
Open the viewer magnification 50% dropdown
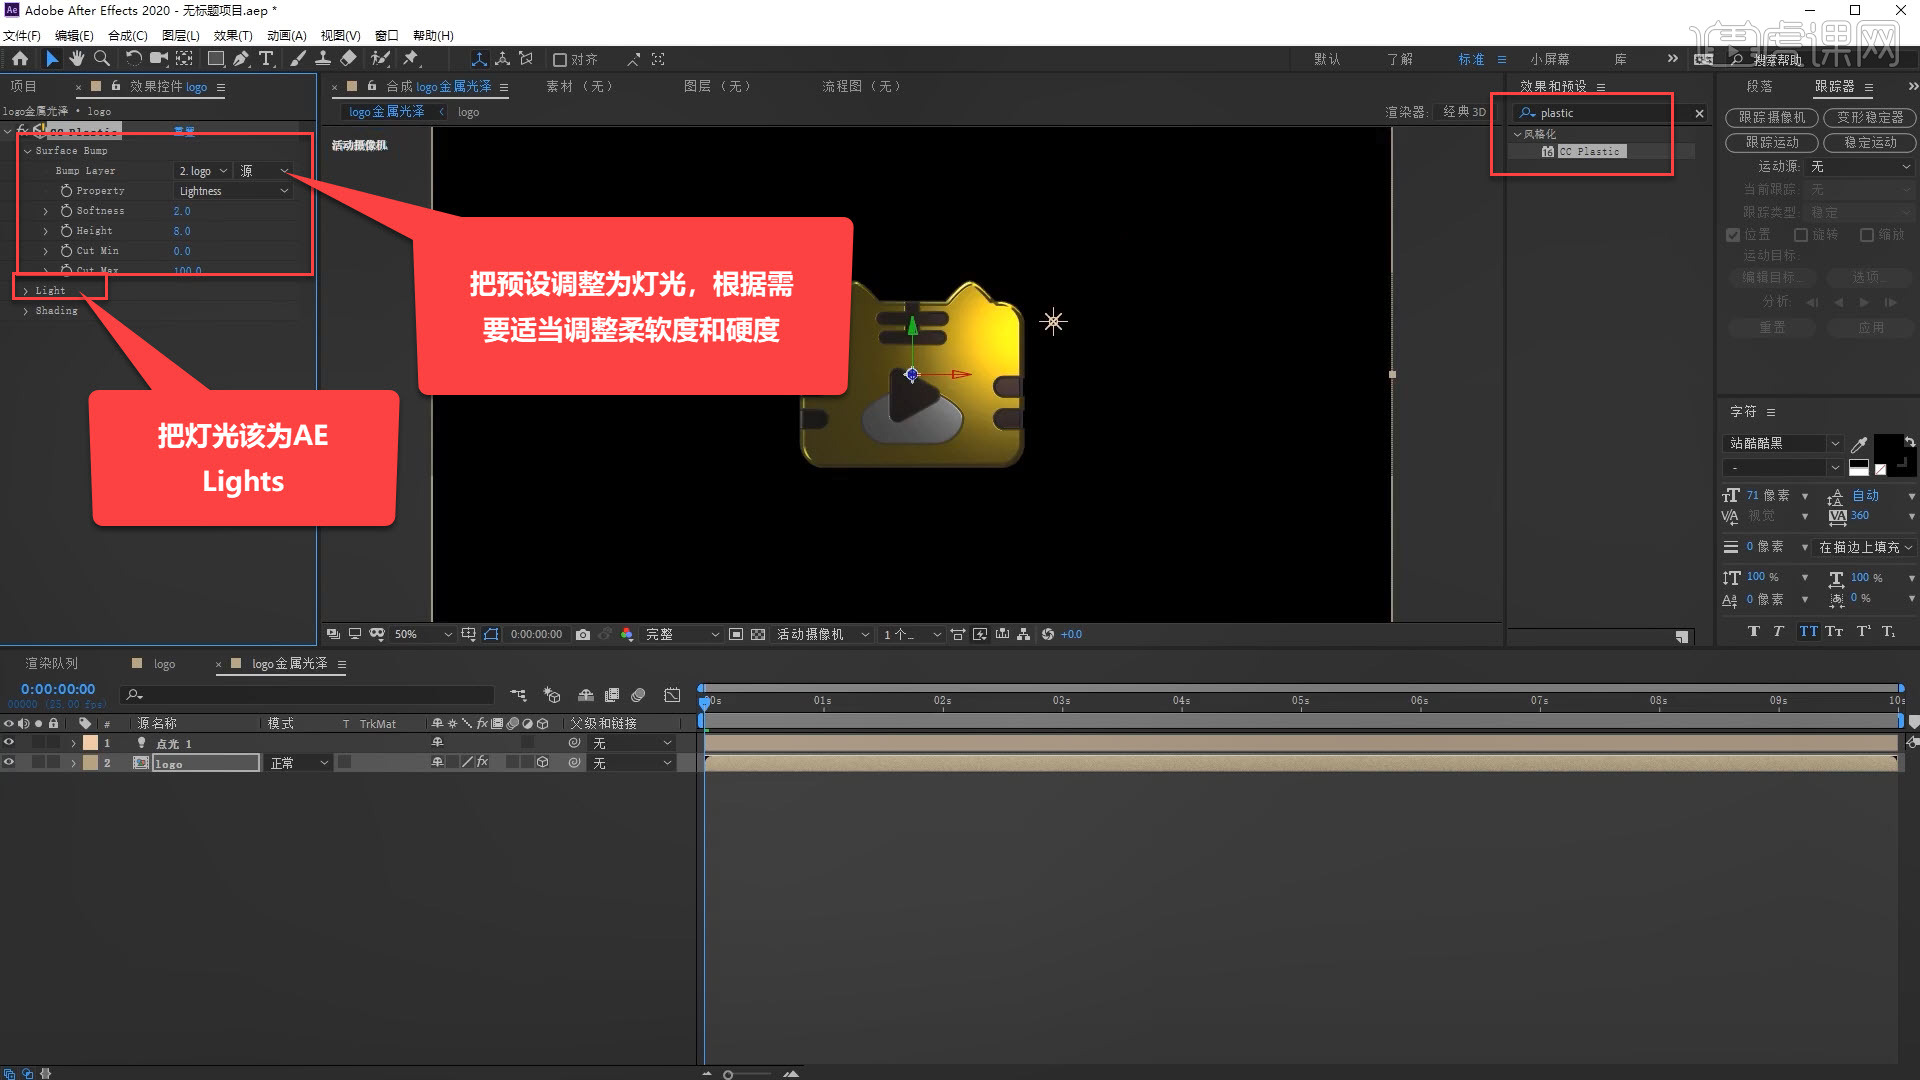pos(422,634)
